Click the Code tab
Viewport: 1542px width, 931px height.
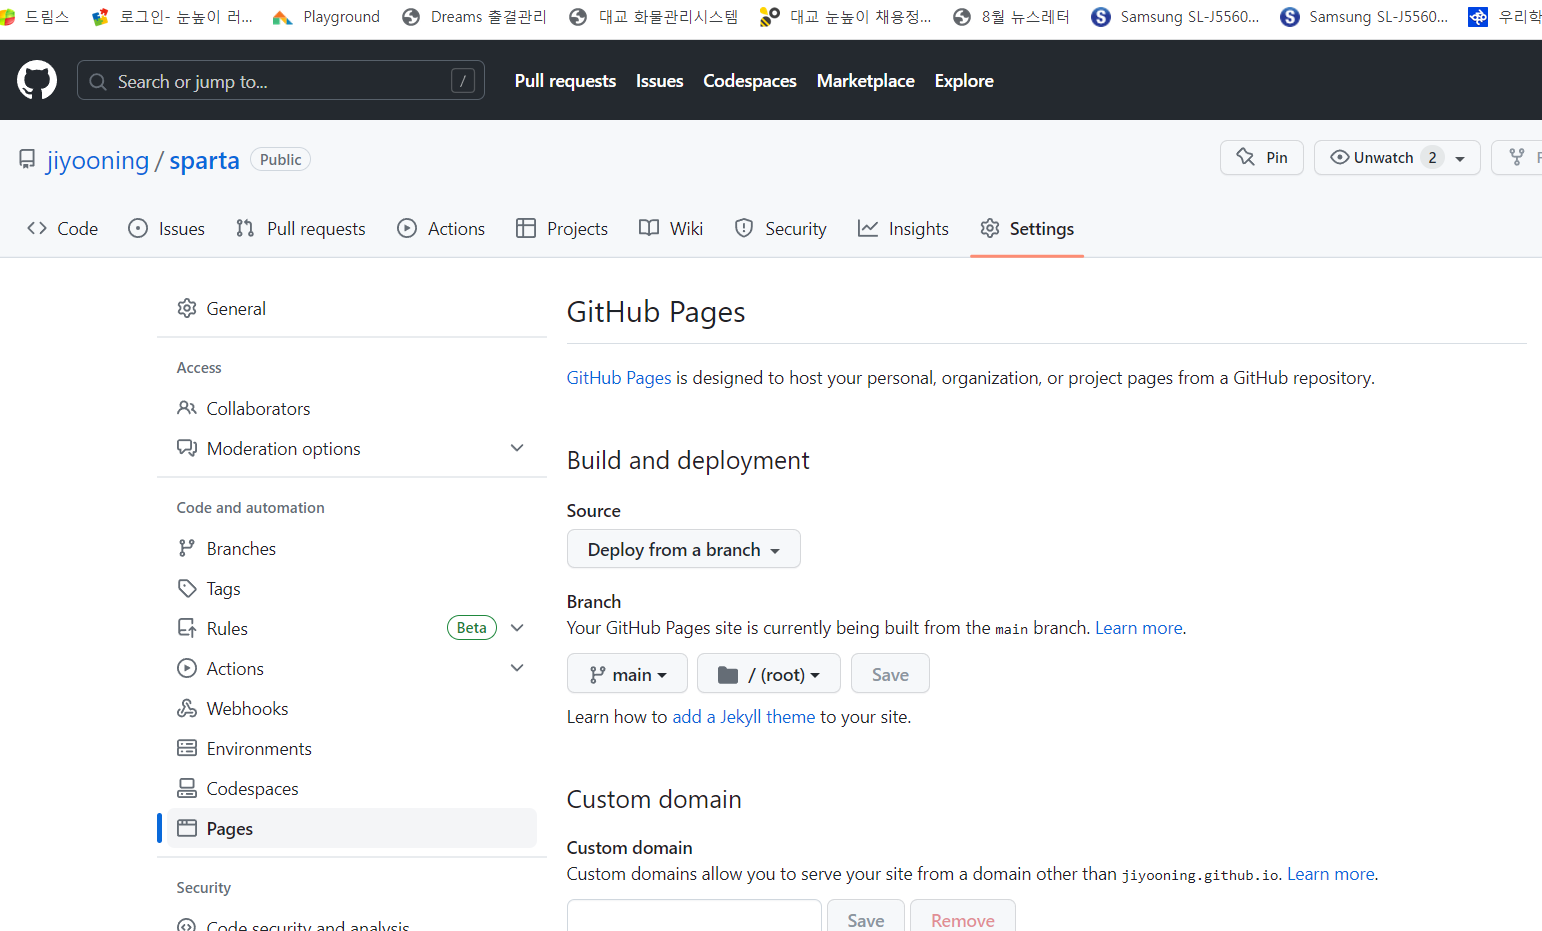63,229
